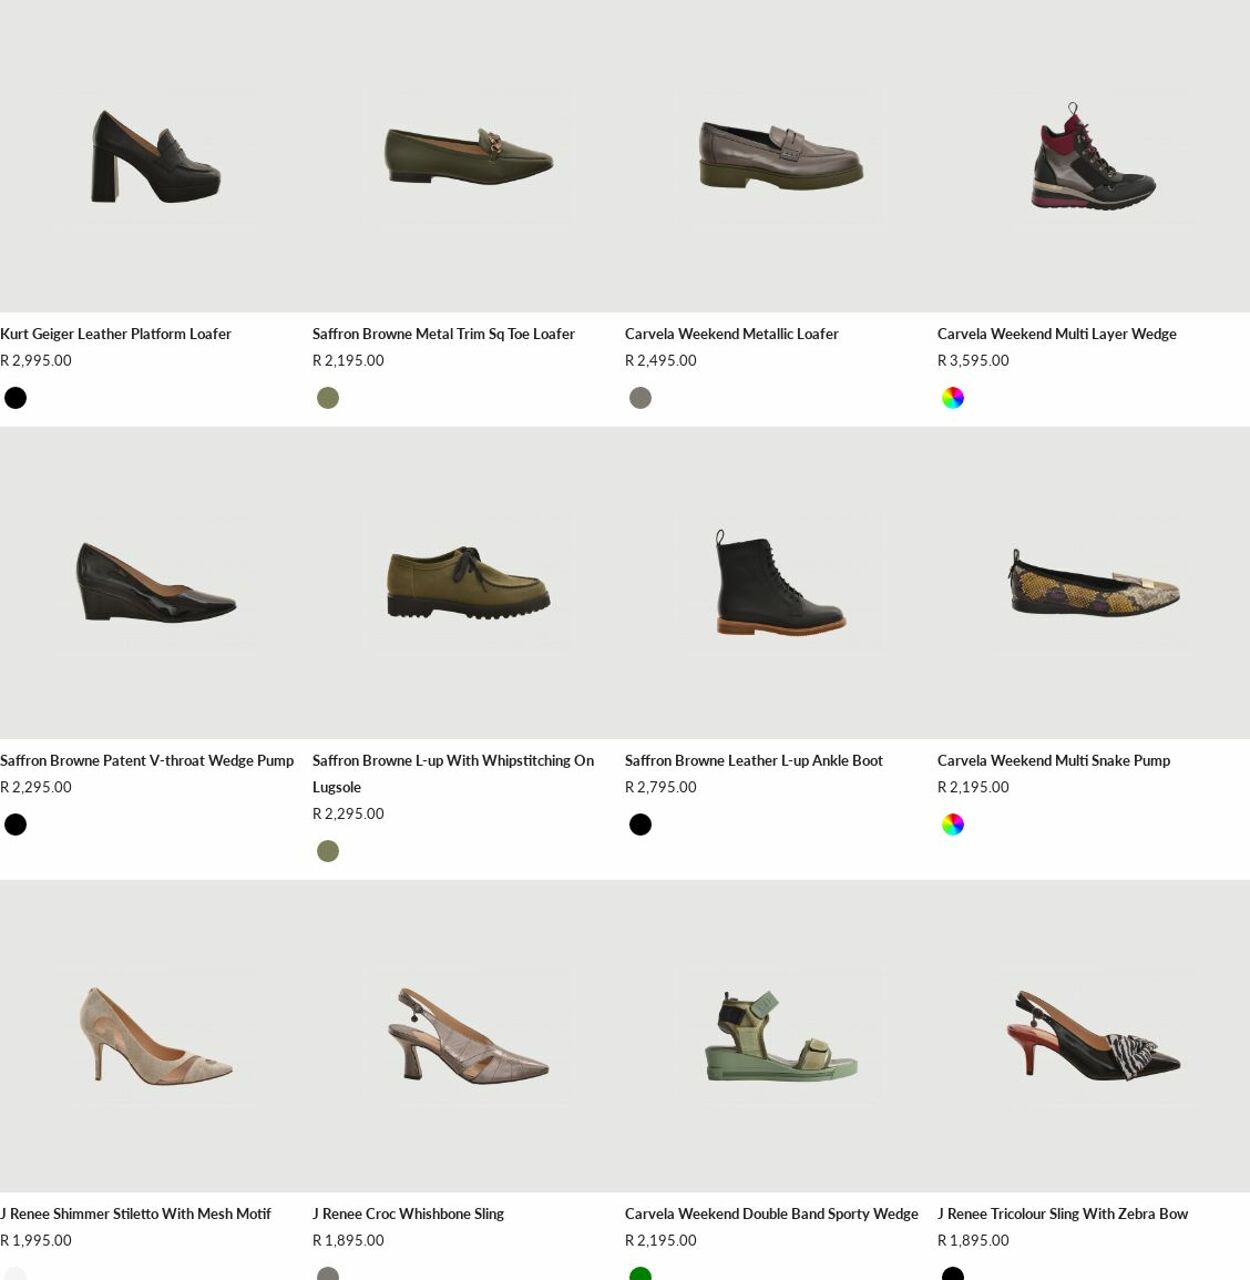Open the J Renee Croc Whishbone Sling image
The image size is (1250, 1280).
pos(468,1036)
